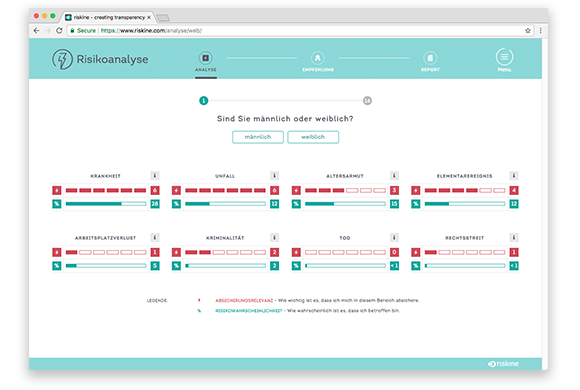Choose the männlich answer button

pyautogui.click(x=258, y=137)
